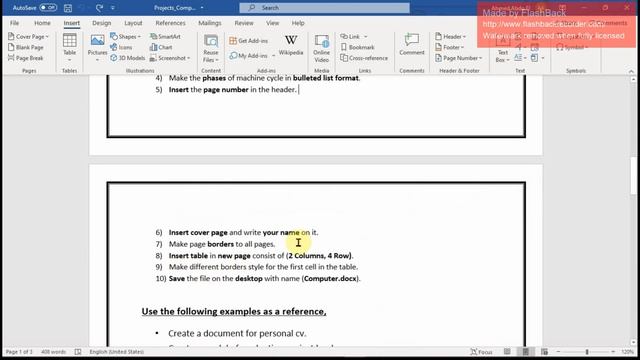Add a new Comment
This screenshot has width=640, height=360.
[x=412, y=45]
